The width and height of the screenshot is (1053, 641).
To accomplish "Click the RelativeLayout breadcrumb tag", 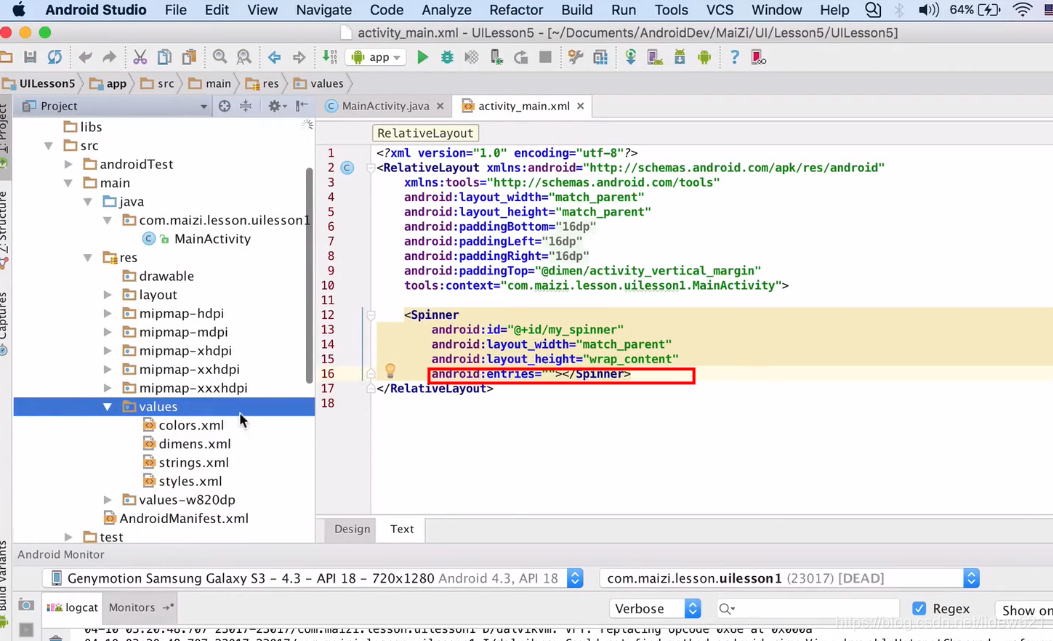I will (425, 133).
